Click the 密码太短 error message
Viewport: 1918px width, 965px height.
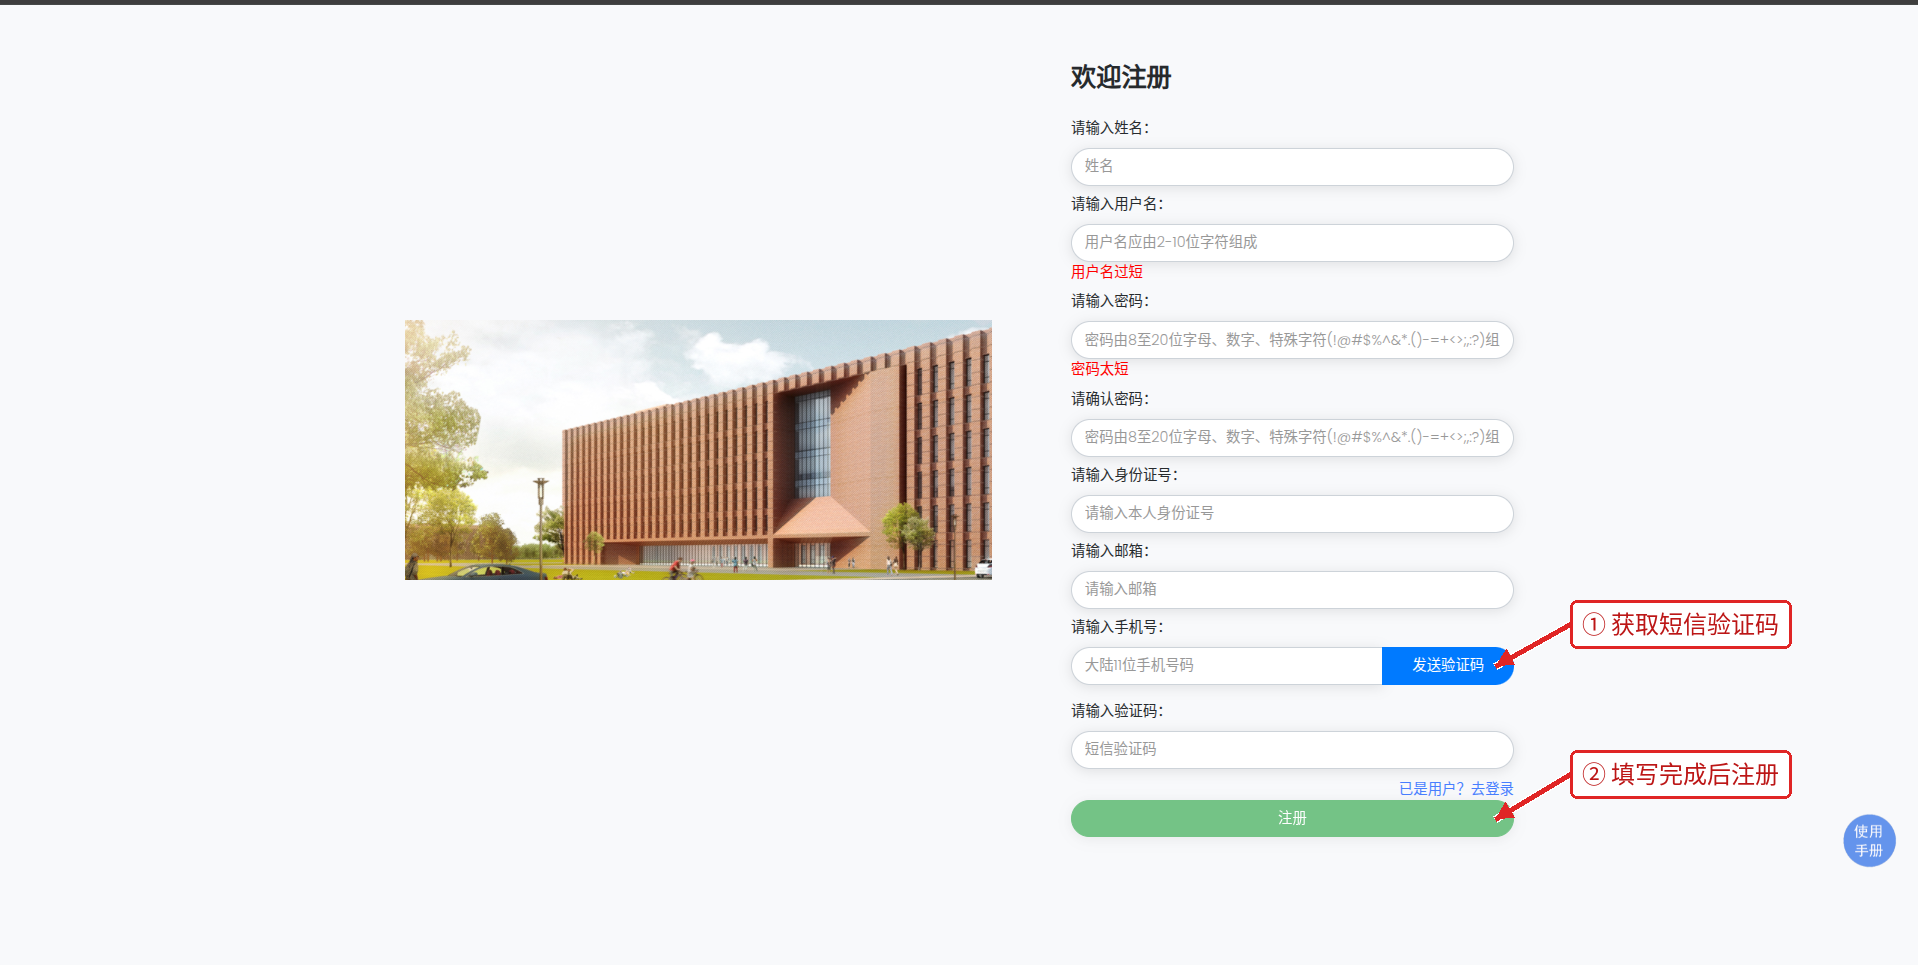[x=1100, y=369]
